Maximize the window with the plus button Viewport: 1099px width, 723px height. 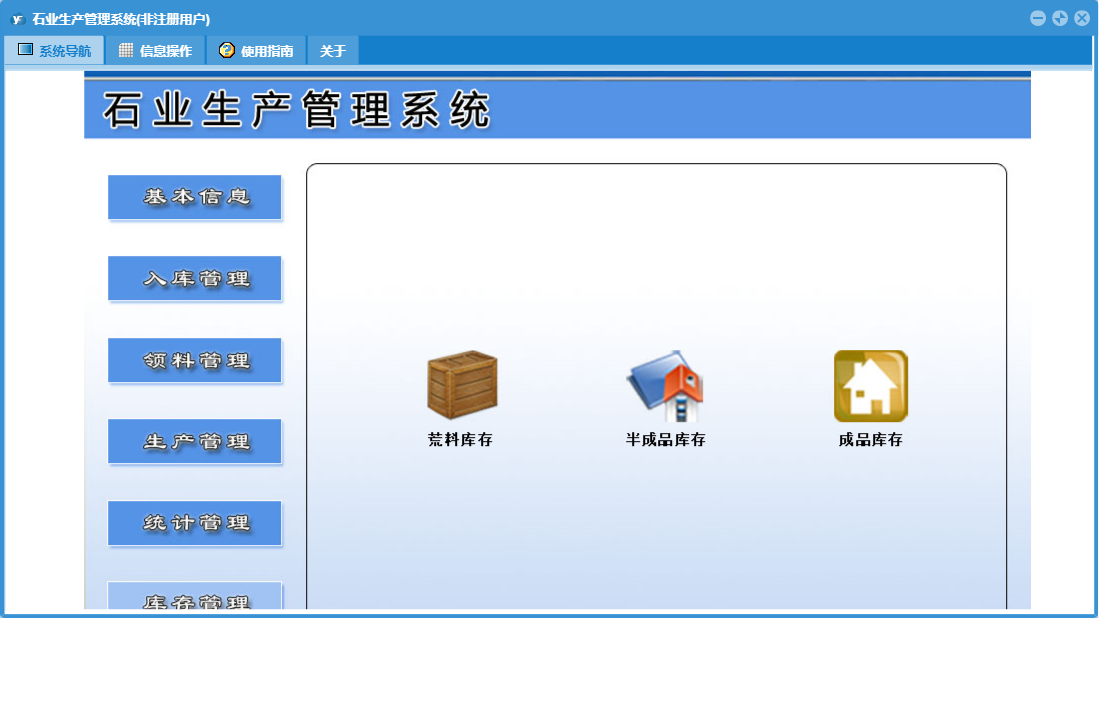[x=1060, y=18]
